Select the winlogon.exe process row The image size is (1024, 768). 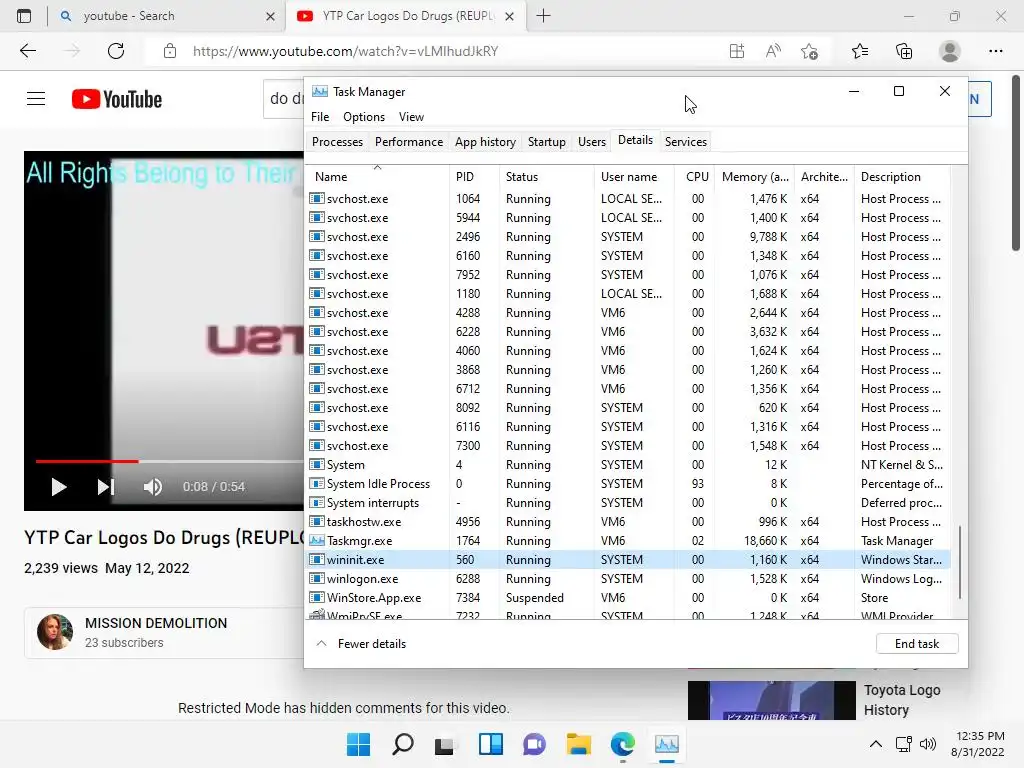coord(628,579)
